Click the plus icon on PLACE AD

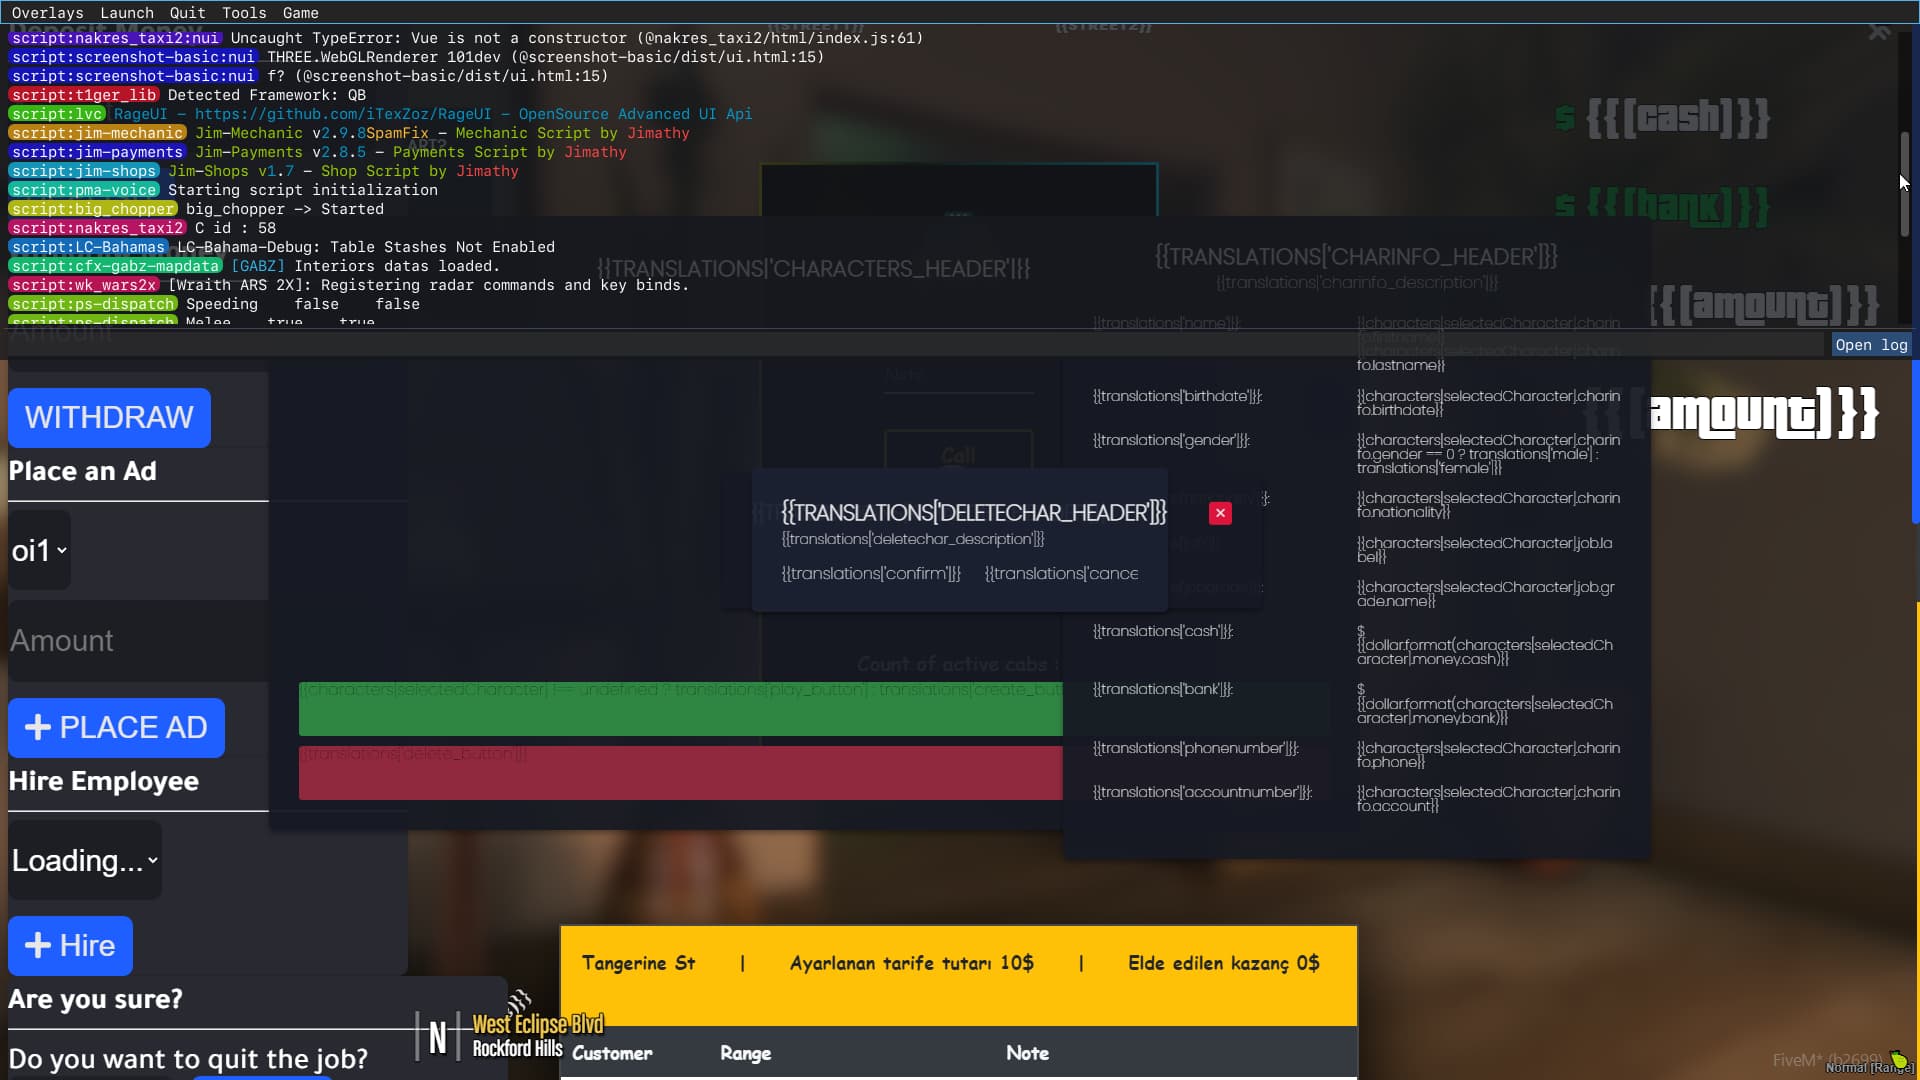[x=38, y=727]
